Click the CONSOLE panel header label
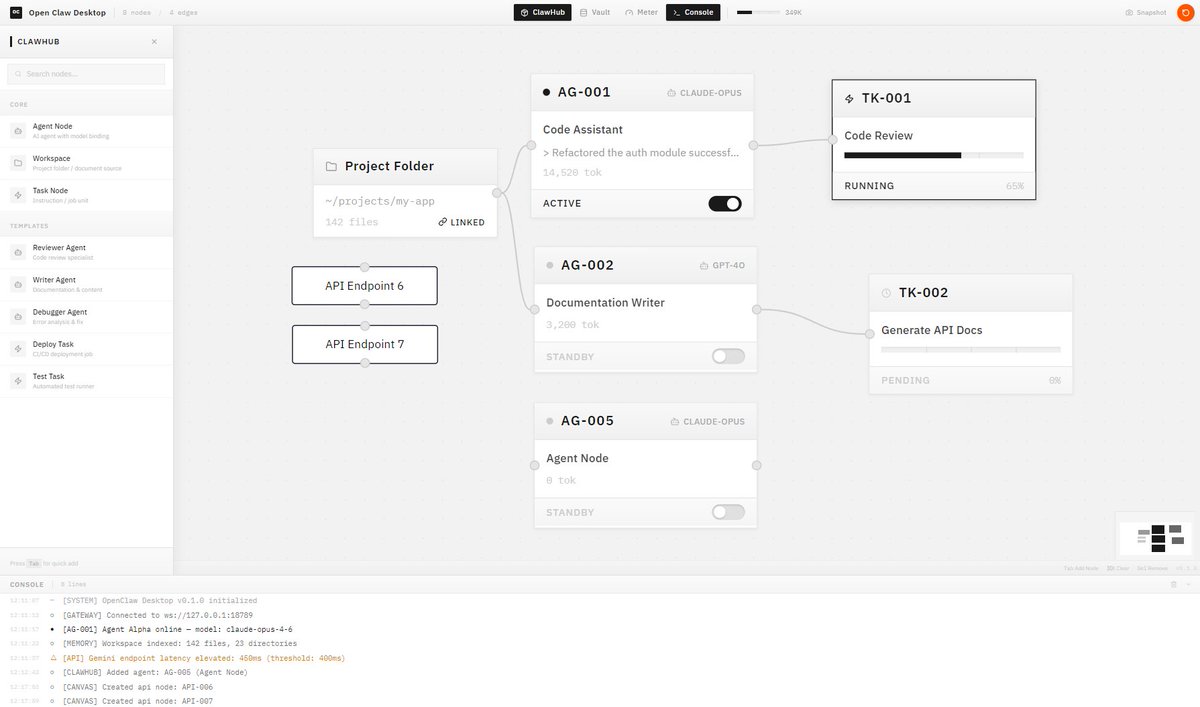The width and height of the screenshot is (1200, 707). click(27, 584)
